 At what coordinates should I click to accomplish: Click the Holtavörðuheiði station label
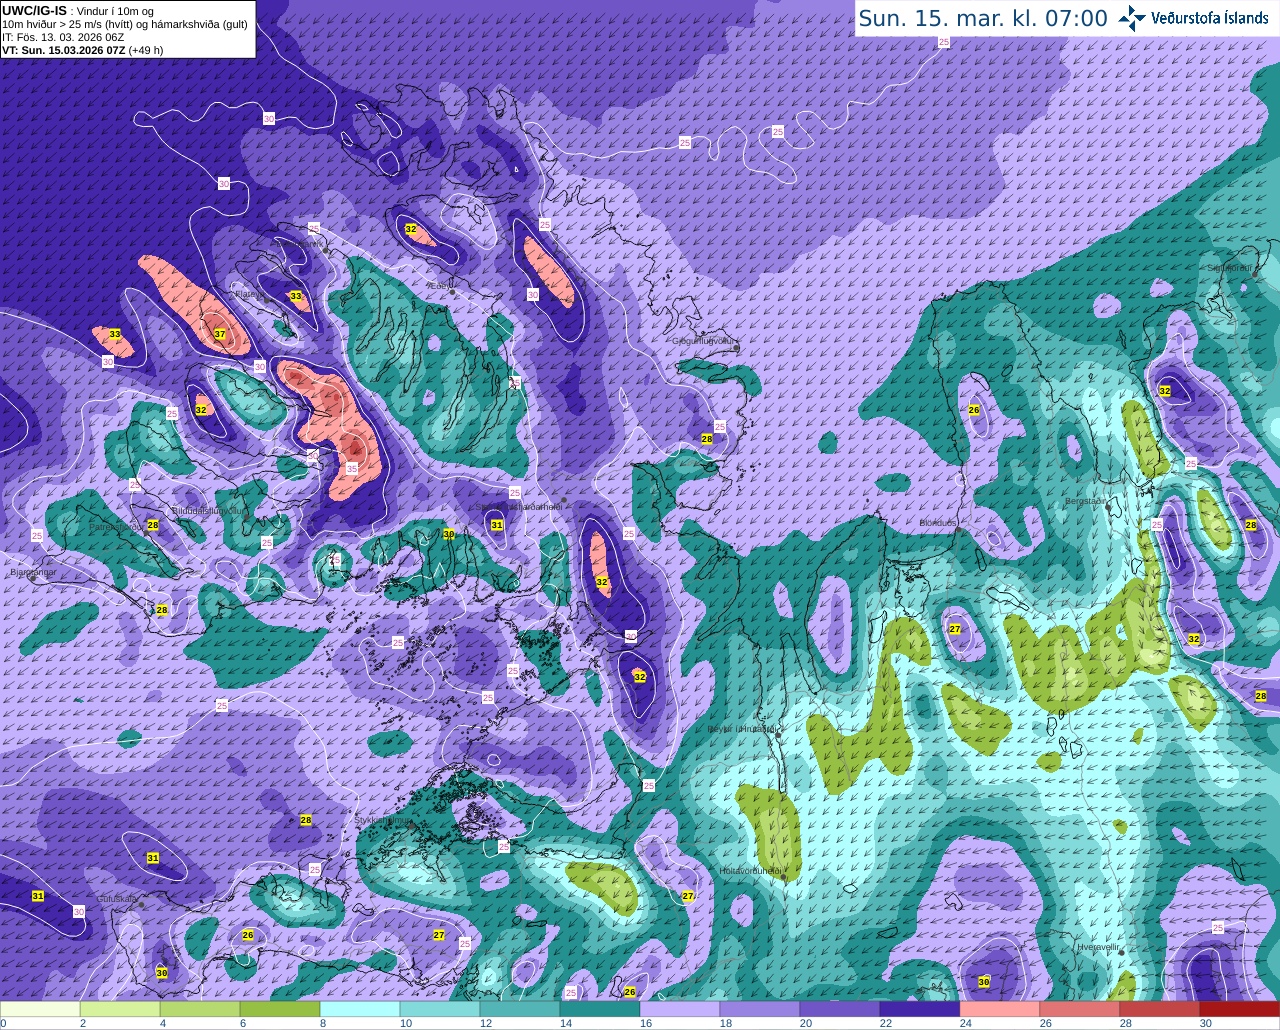(750, 871)
